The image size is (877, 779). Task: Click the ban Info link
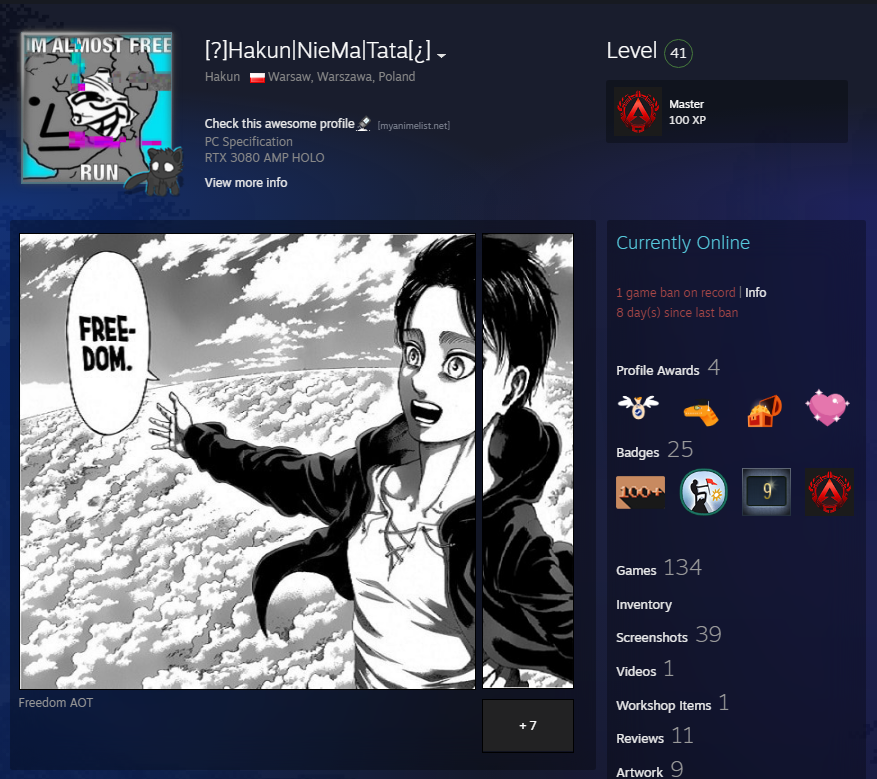point(755,292)
